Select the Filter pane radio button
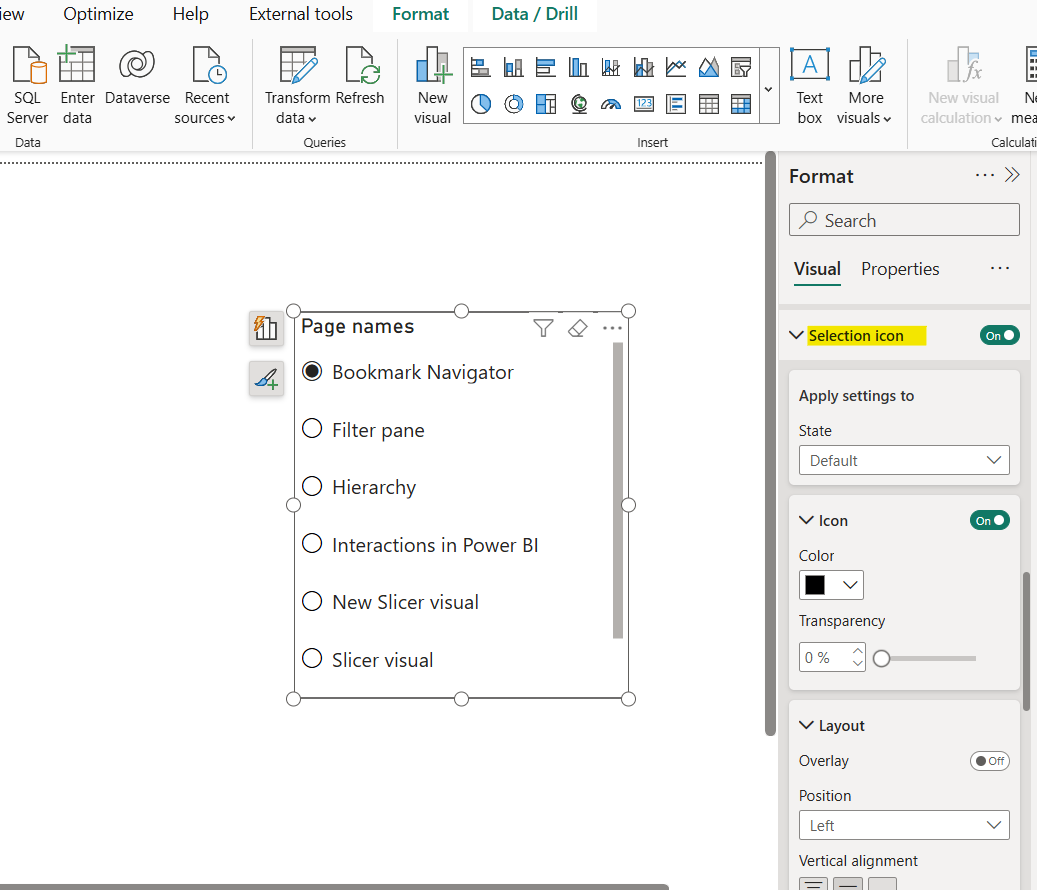This screenshot has height=890, width=1037. point(311,430)
